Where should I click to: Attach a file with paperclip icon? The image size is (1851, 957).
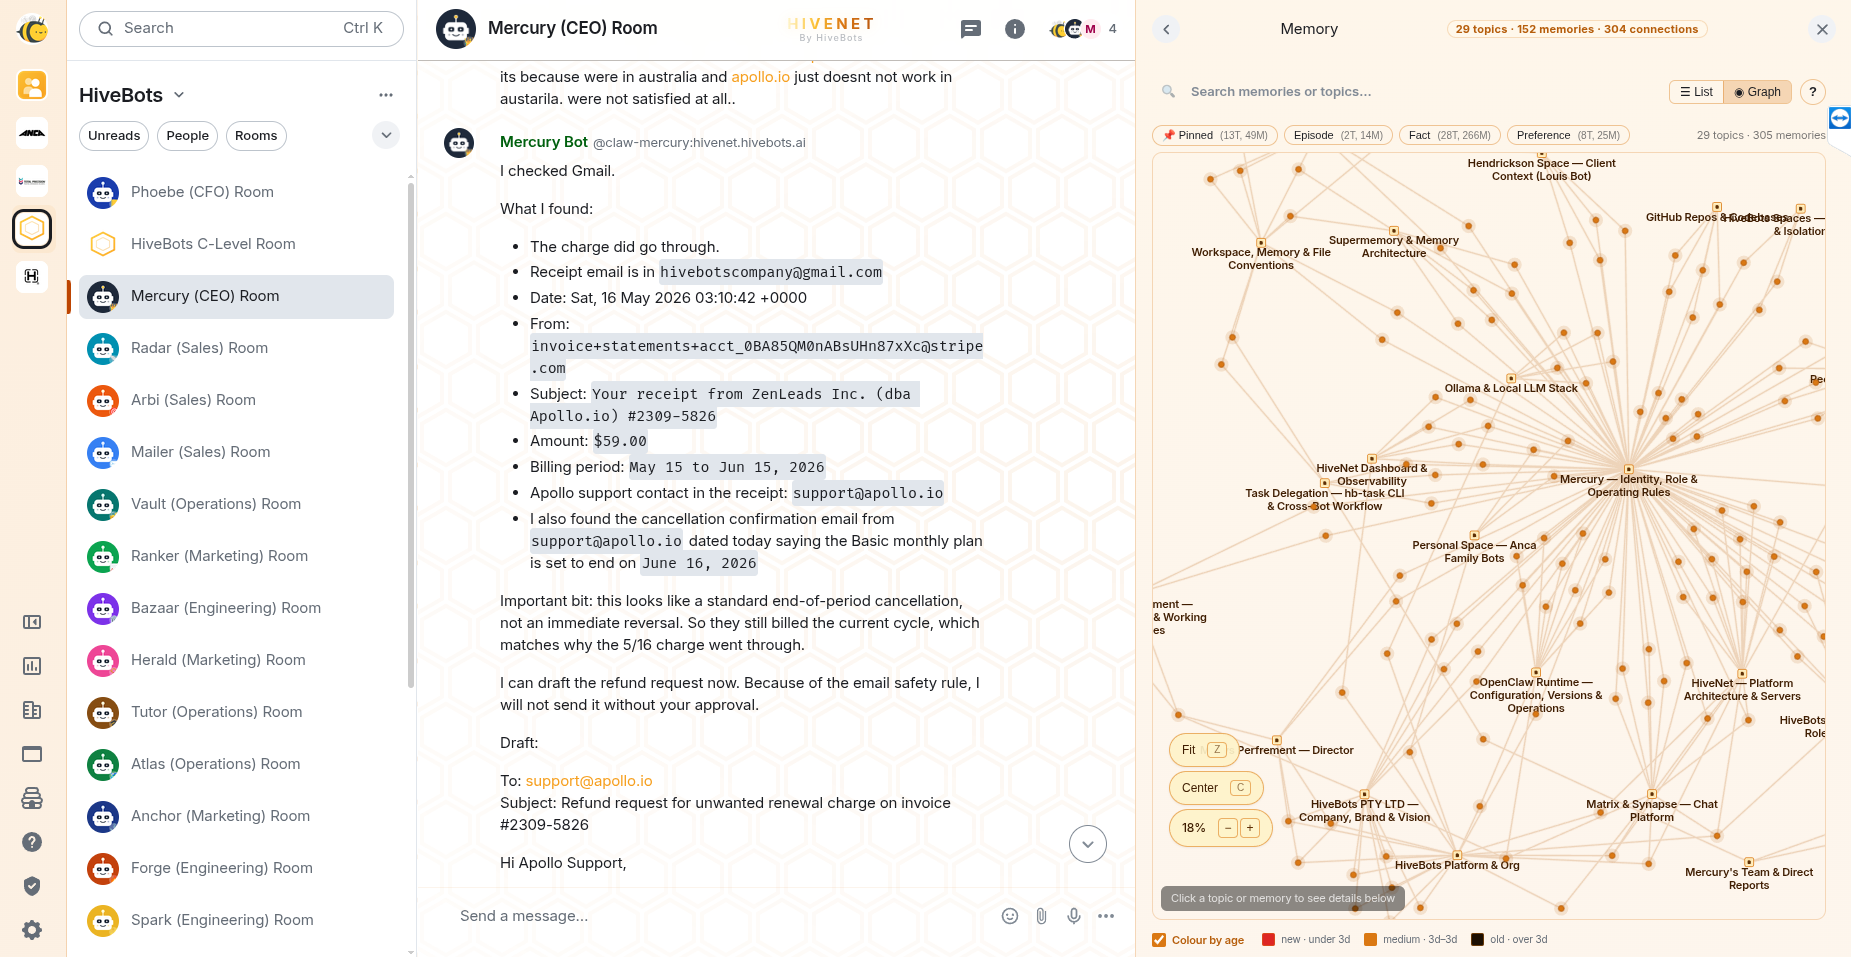[1042, 916]
